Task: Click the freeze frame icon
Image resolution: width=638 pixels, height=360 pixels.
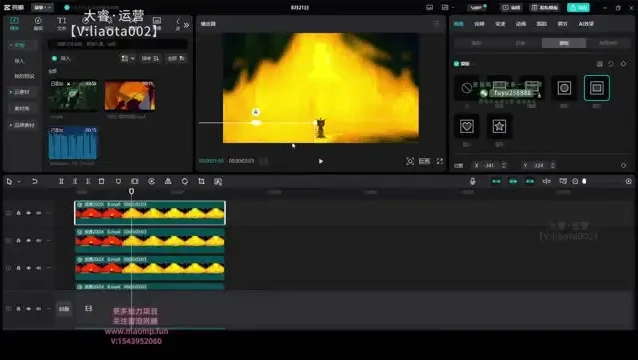Action: 135,181
